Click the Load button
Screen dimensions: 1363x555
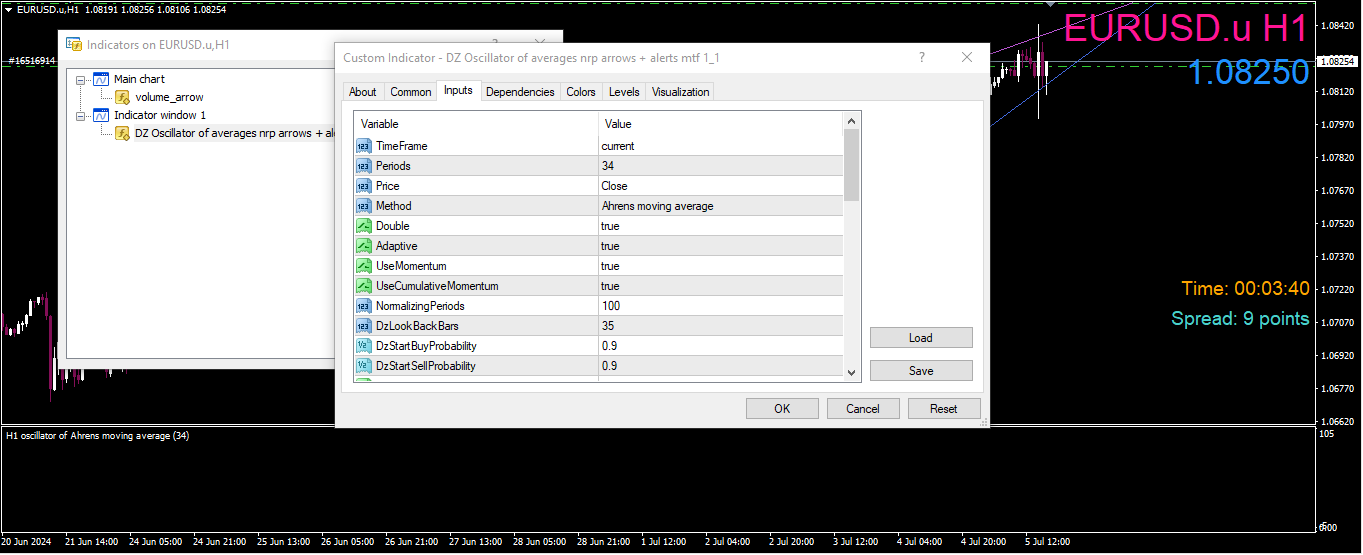921,338
